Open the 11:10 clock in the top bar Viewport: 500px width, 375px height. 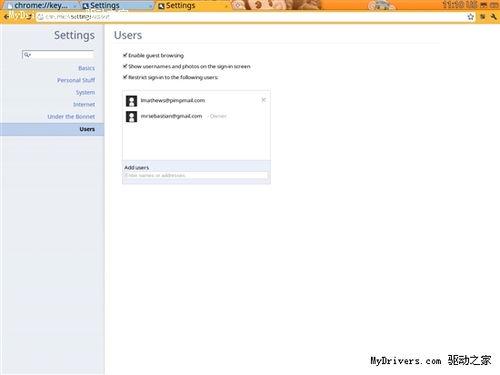454,5
